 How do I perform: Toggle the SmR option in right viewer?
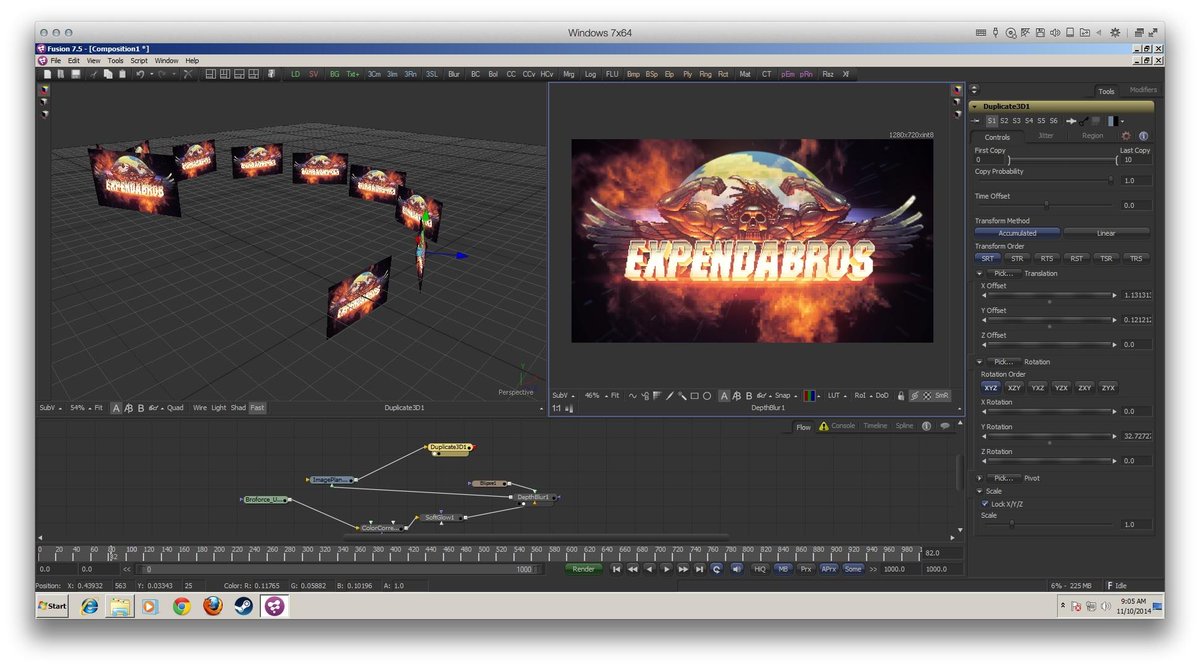[x=941, y=396]
